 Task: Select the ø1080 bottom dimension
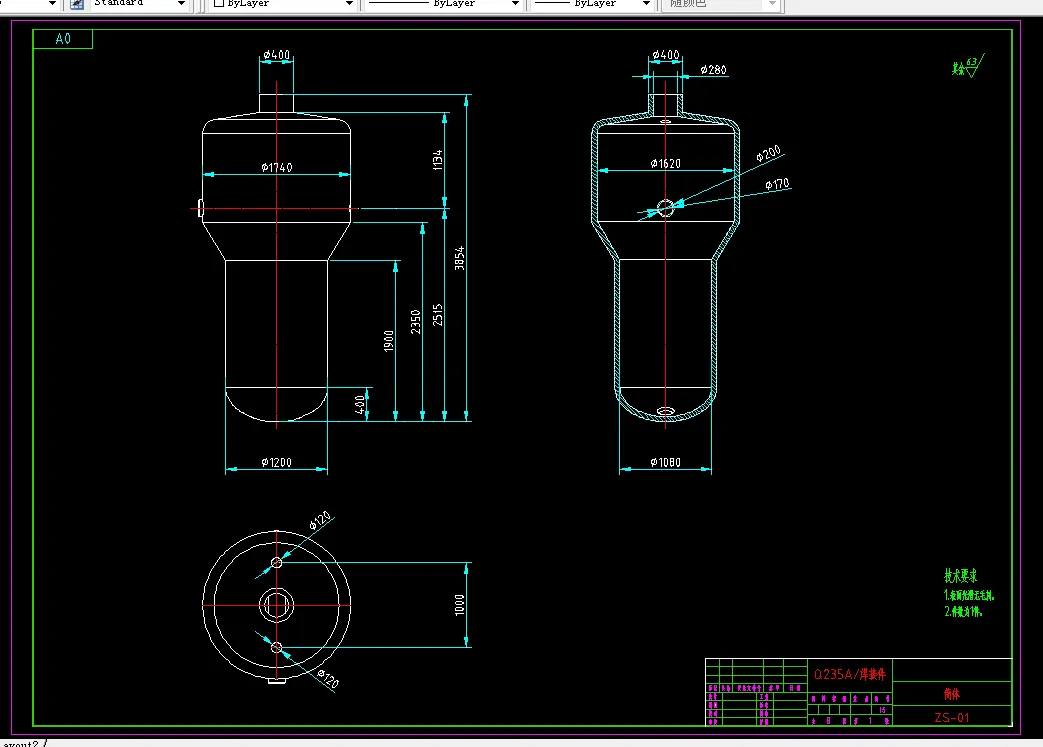pos(665,462)
